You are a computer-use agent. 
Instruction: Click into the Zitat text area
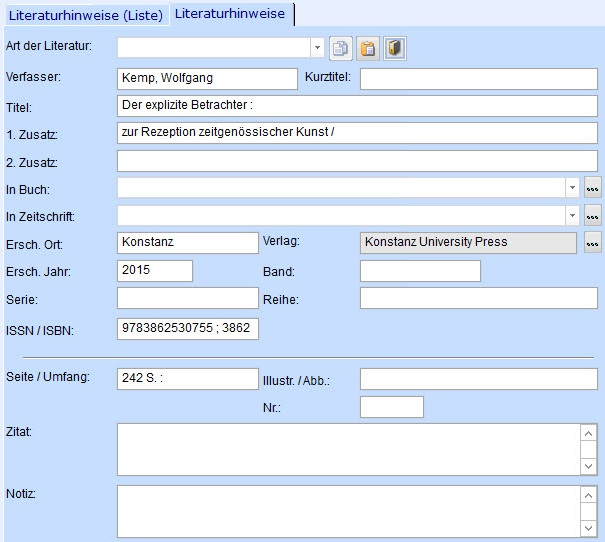coord(348,449)
